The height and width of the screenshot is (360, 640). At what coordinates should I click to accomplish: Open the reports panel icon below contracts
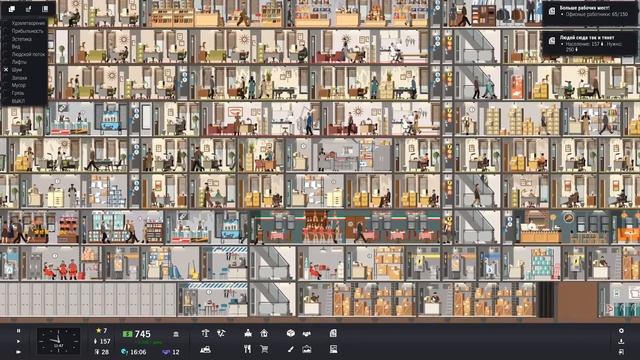click(333, 349)
